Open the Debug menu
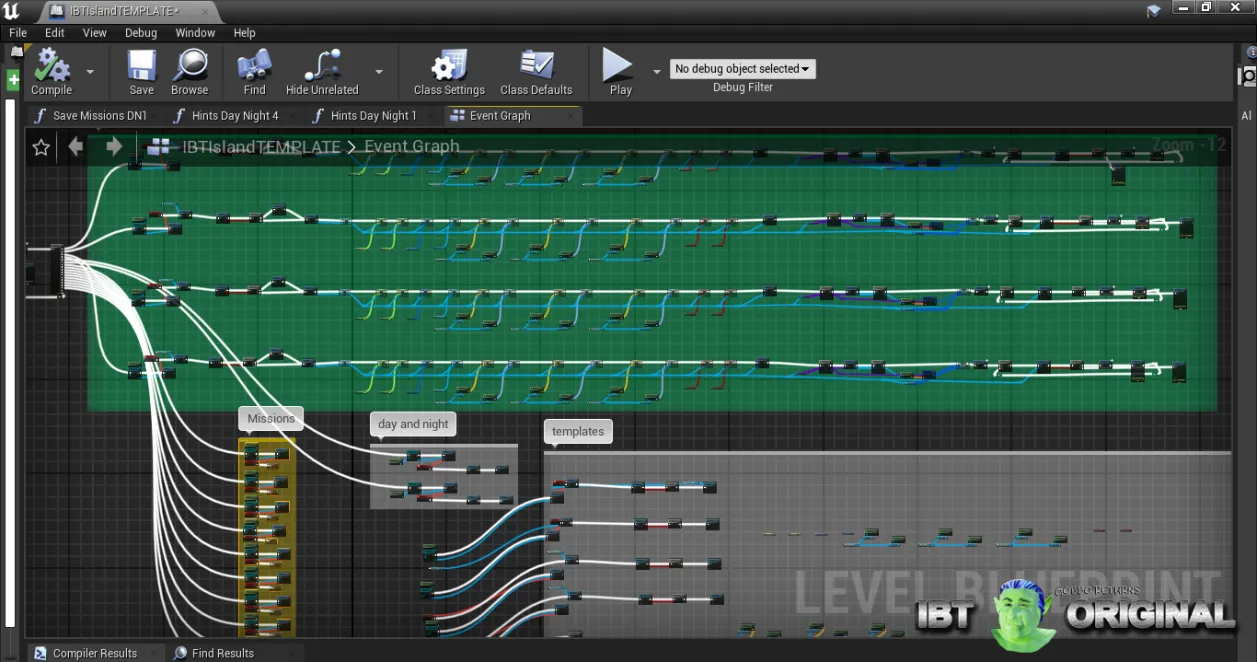 (141, 33)
